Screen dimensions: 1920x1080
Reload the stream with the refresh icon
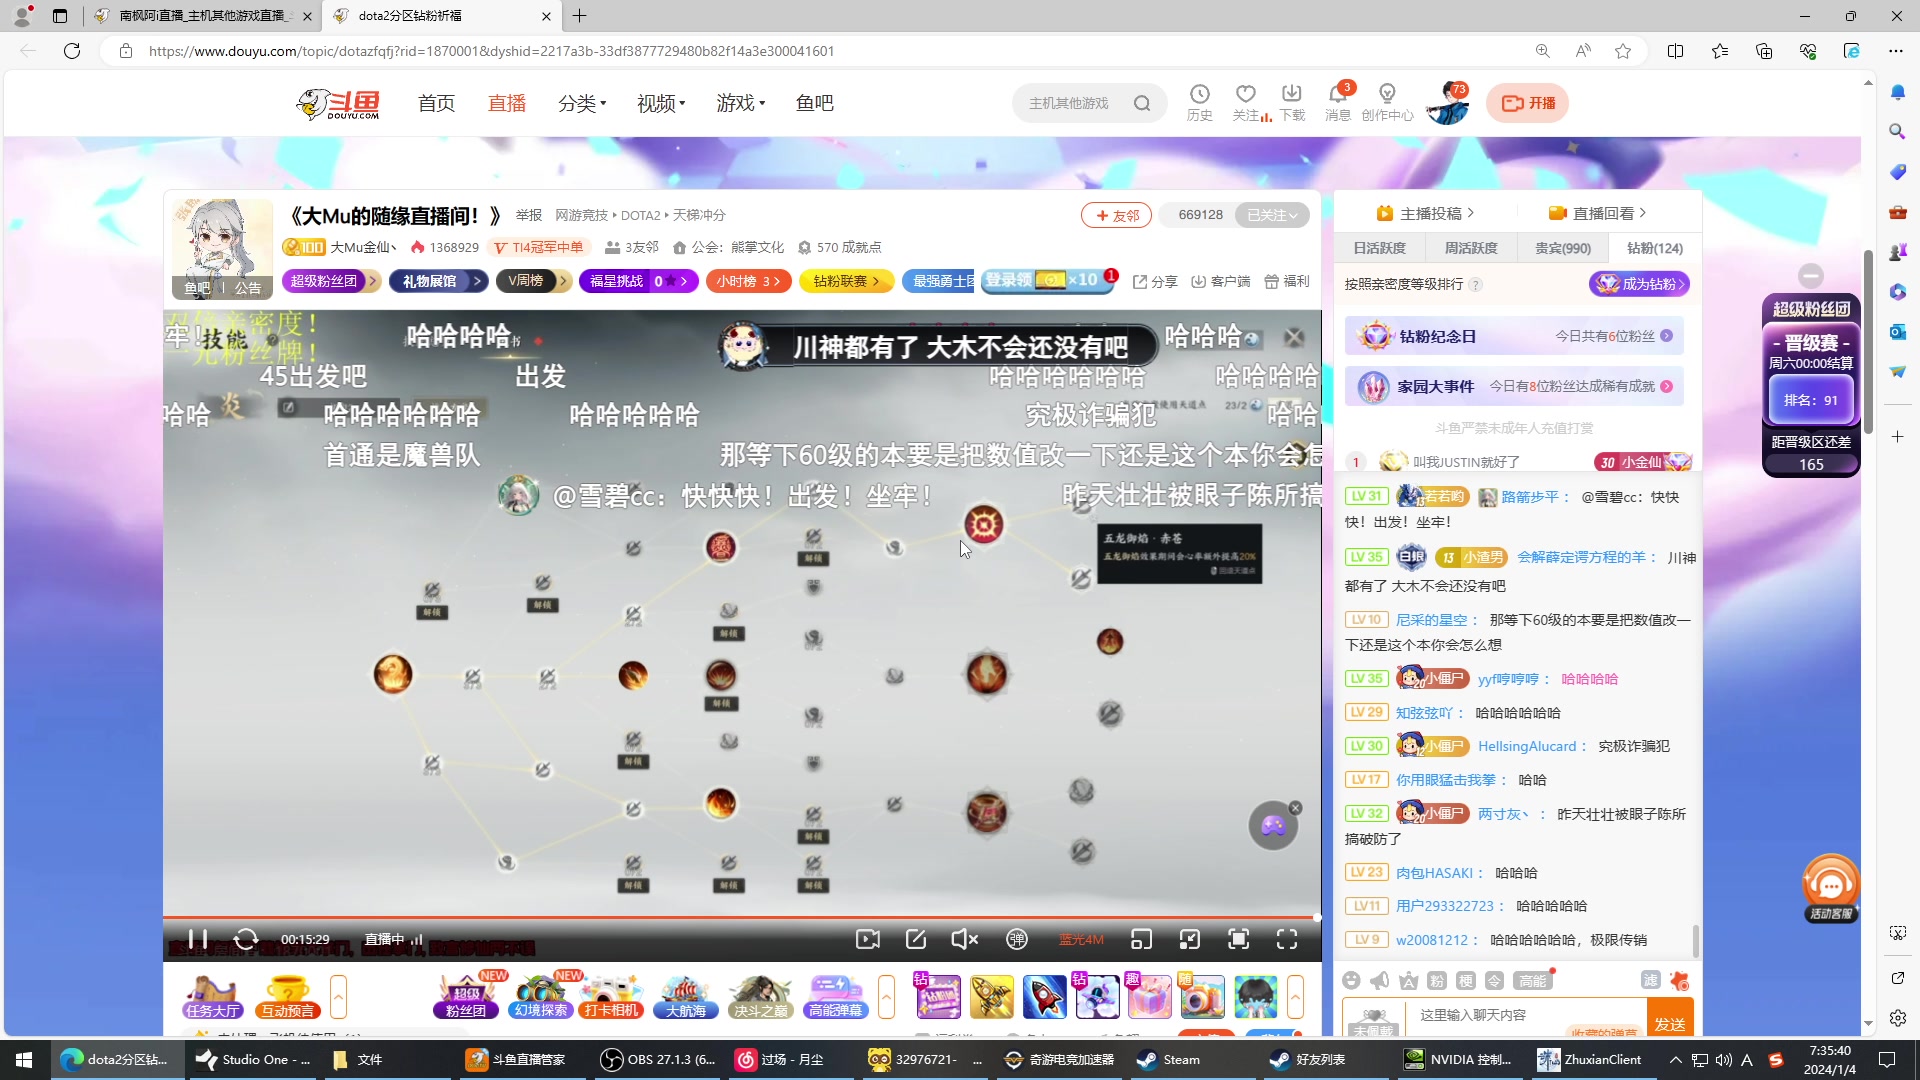pyautogui.click(x=246, y=939)
